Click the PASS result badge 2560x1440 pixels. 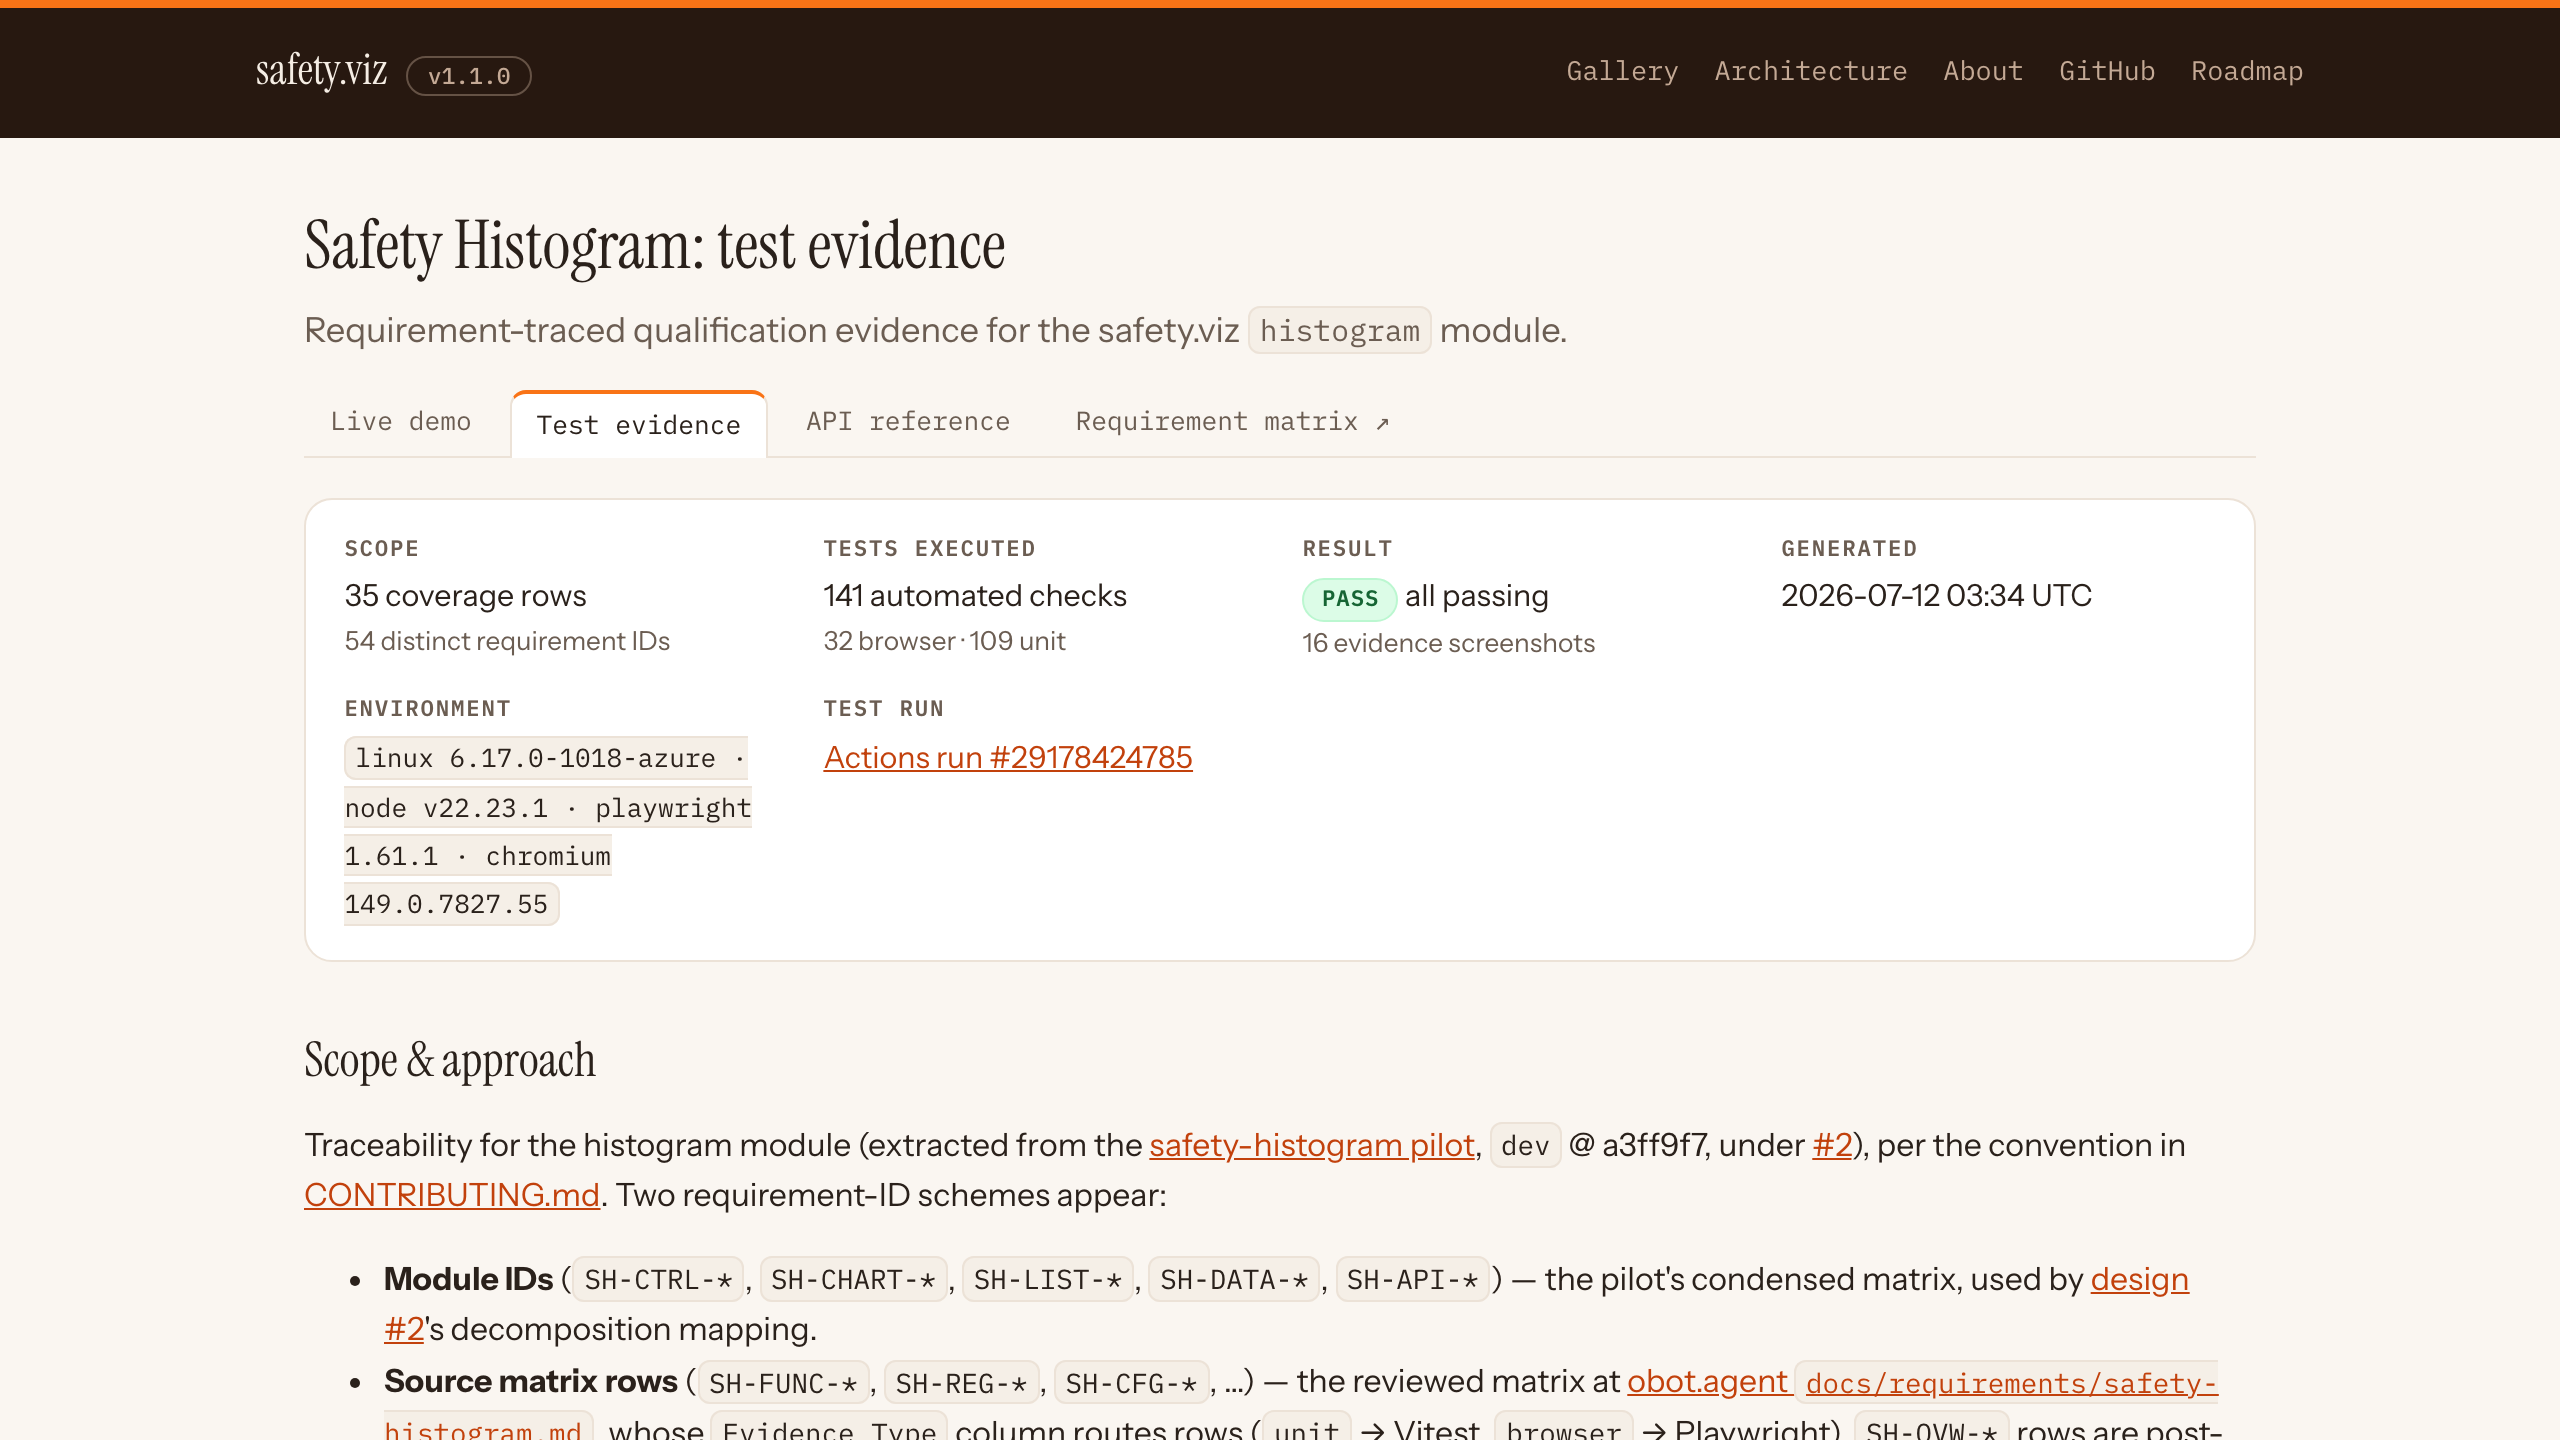(x=1350, y=599)
